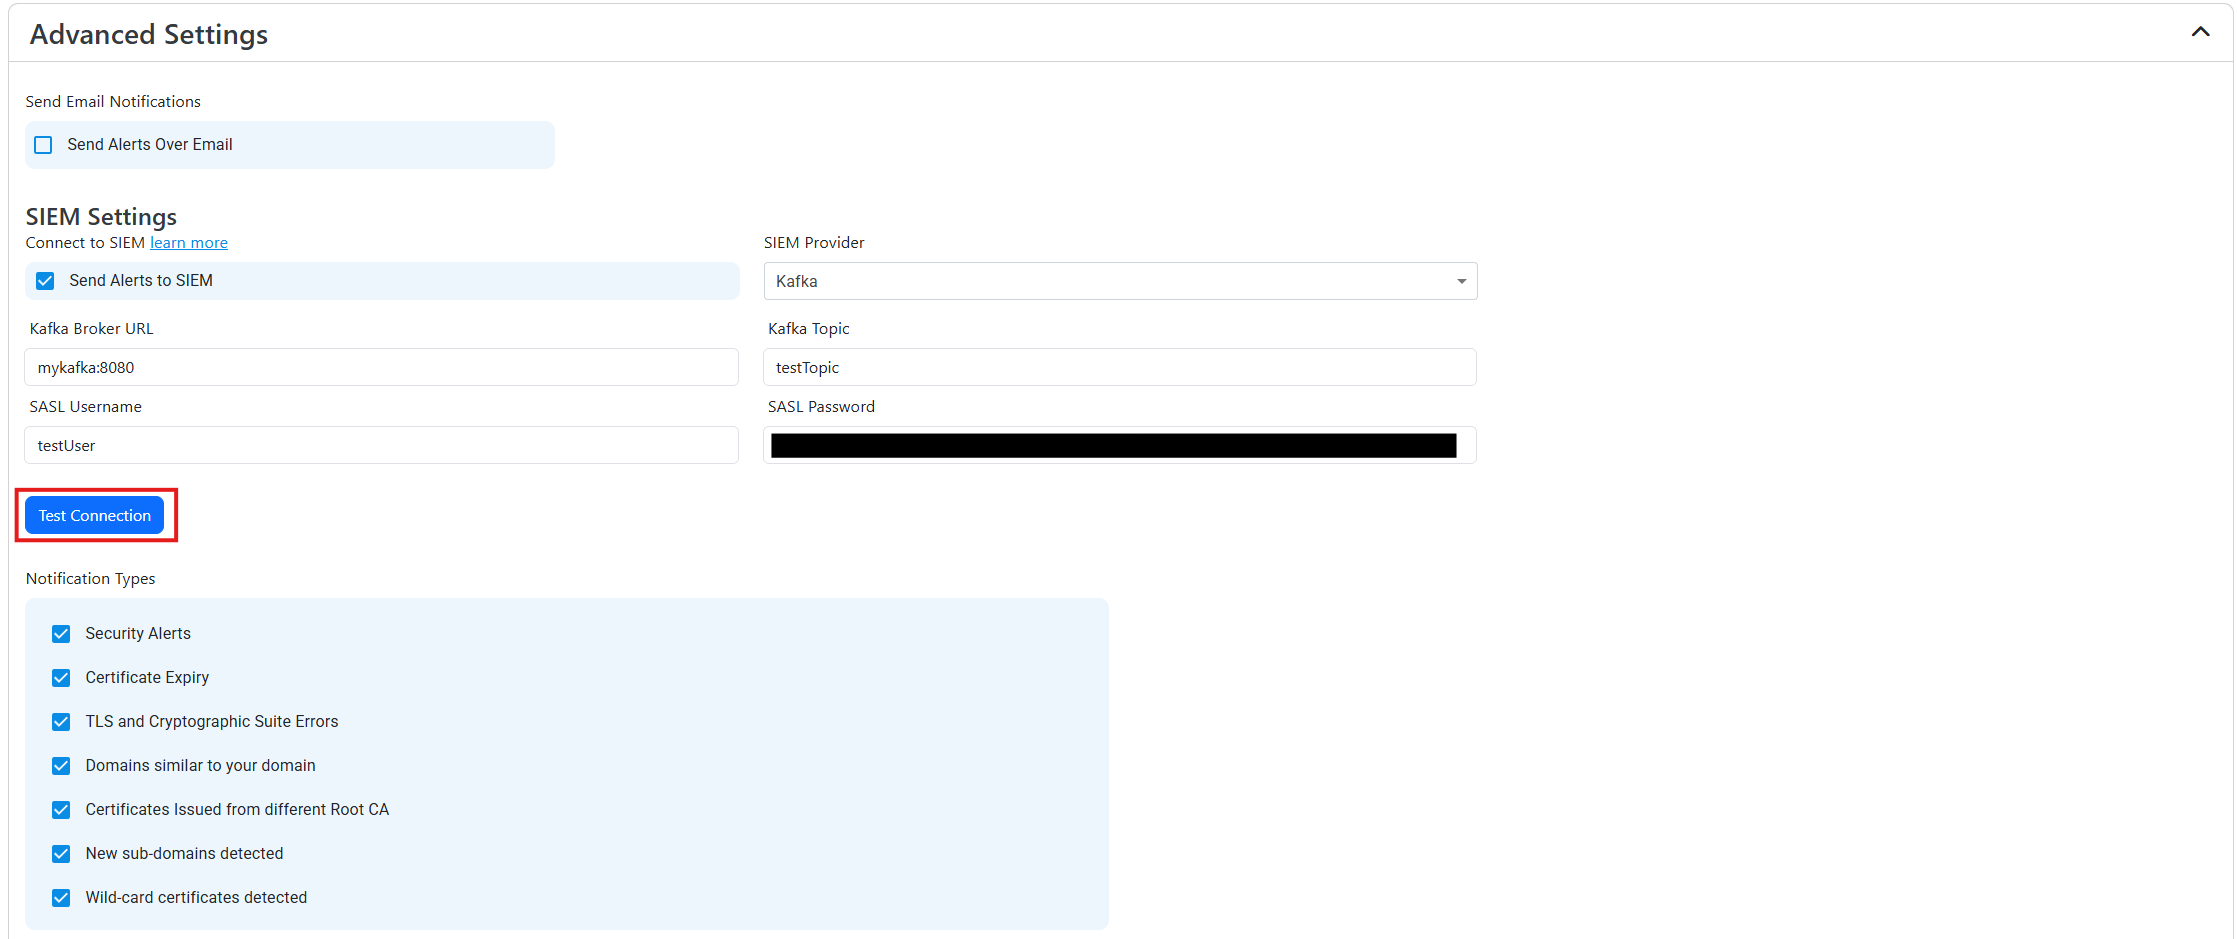Click the Kafka Broker URL field
Screen dimensions: 2237x939
[380, 367]
